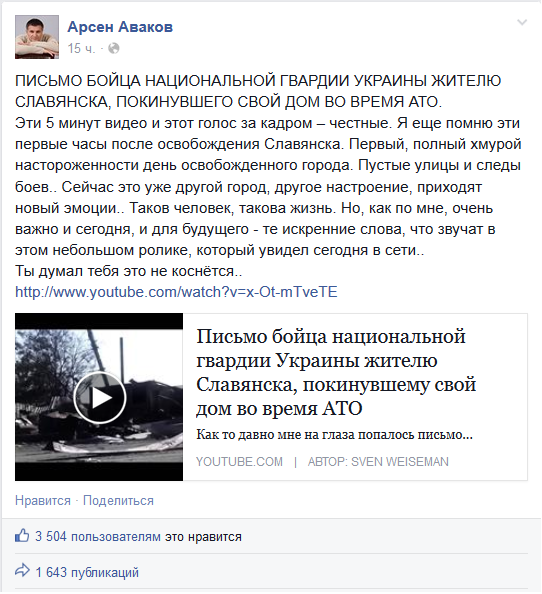Click the Поделиться share button

click(x=118, y=500)
